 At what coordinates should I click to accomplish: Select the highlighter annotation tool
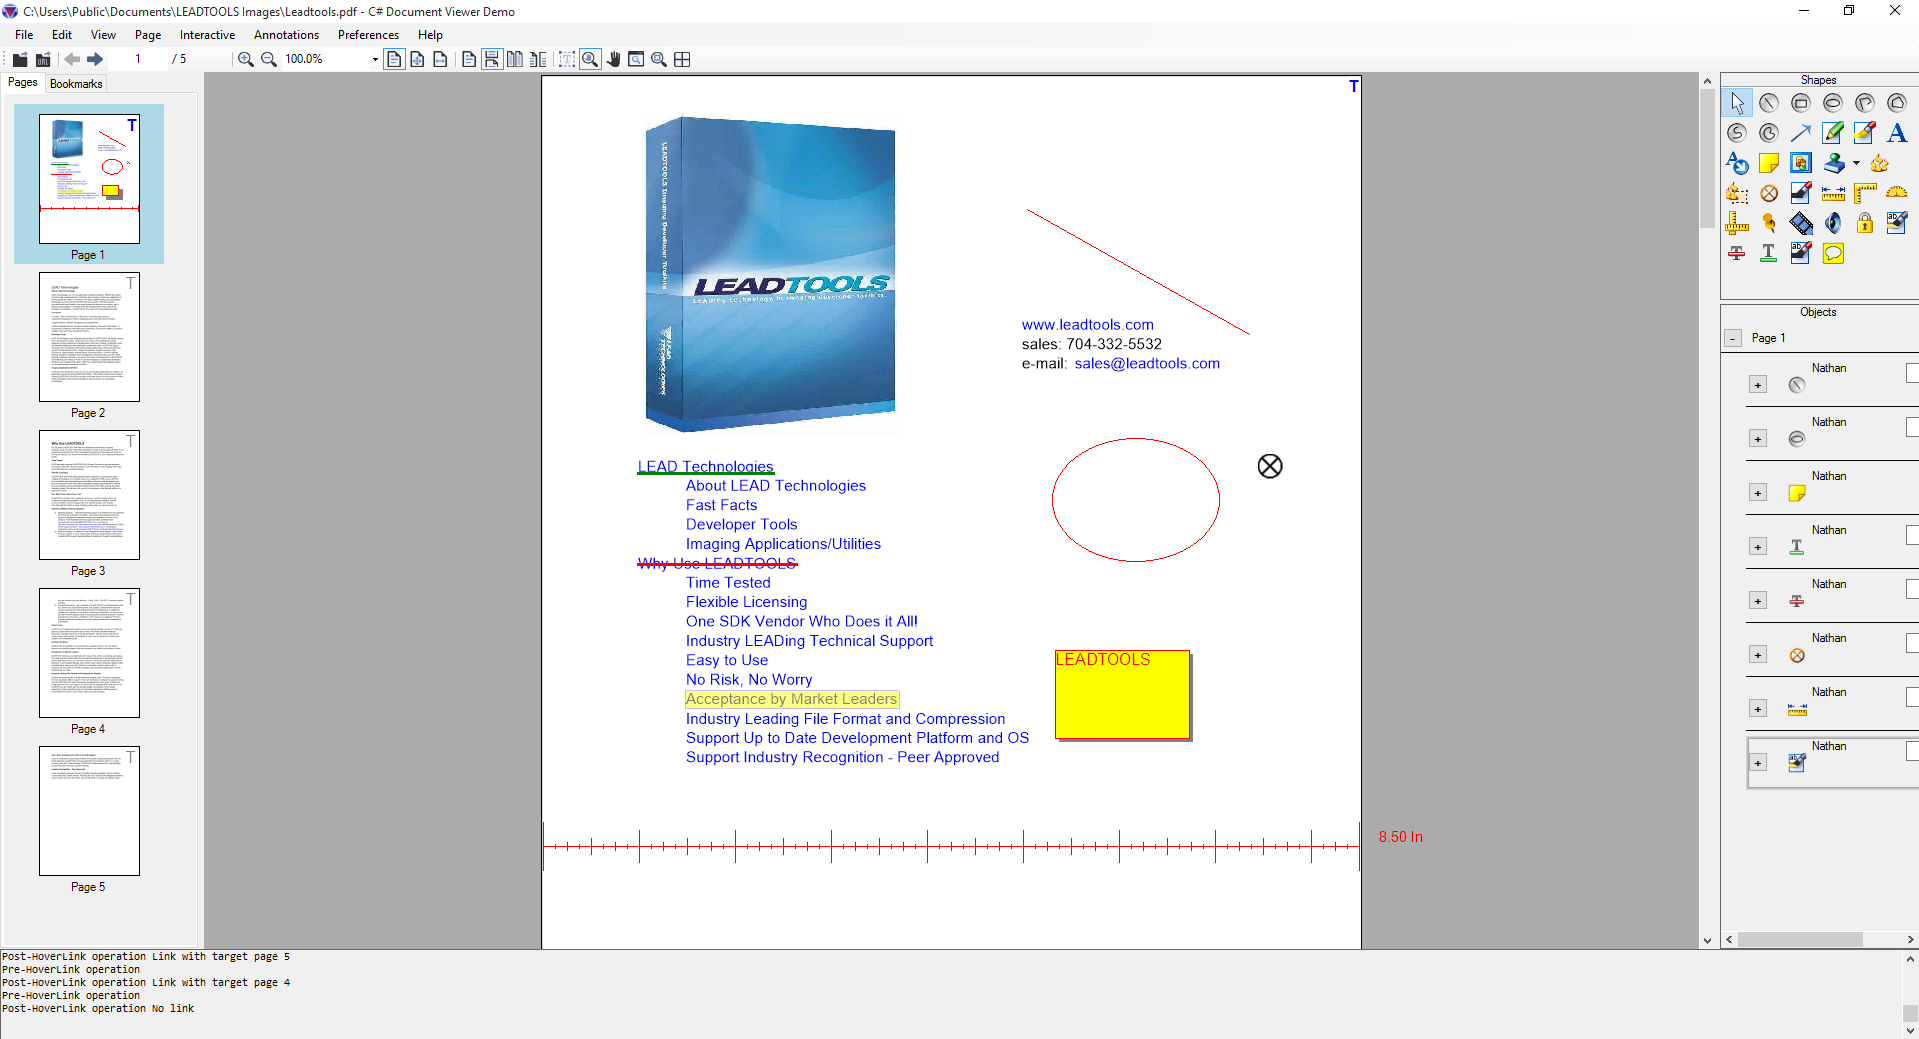click(x=1865, y=133)
